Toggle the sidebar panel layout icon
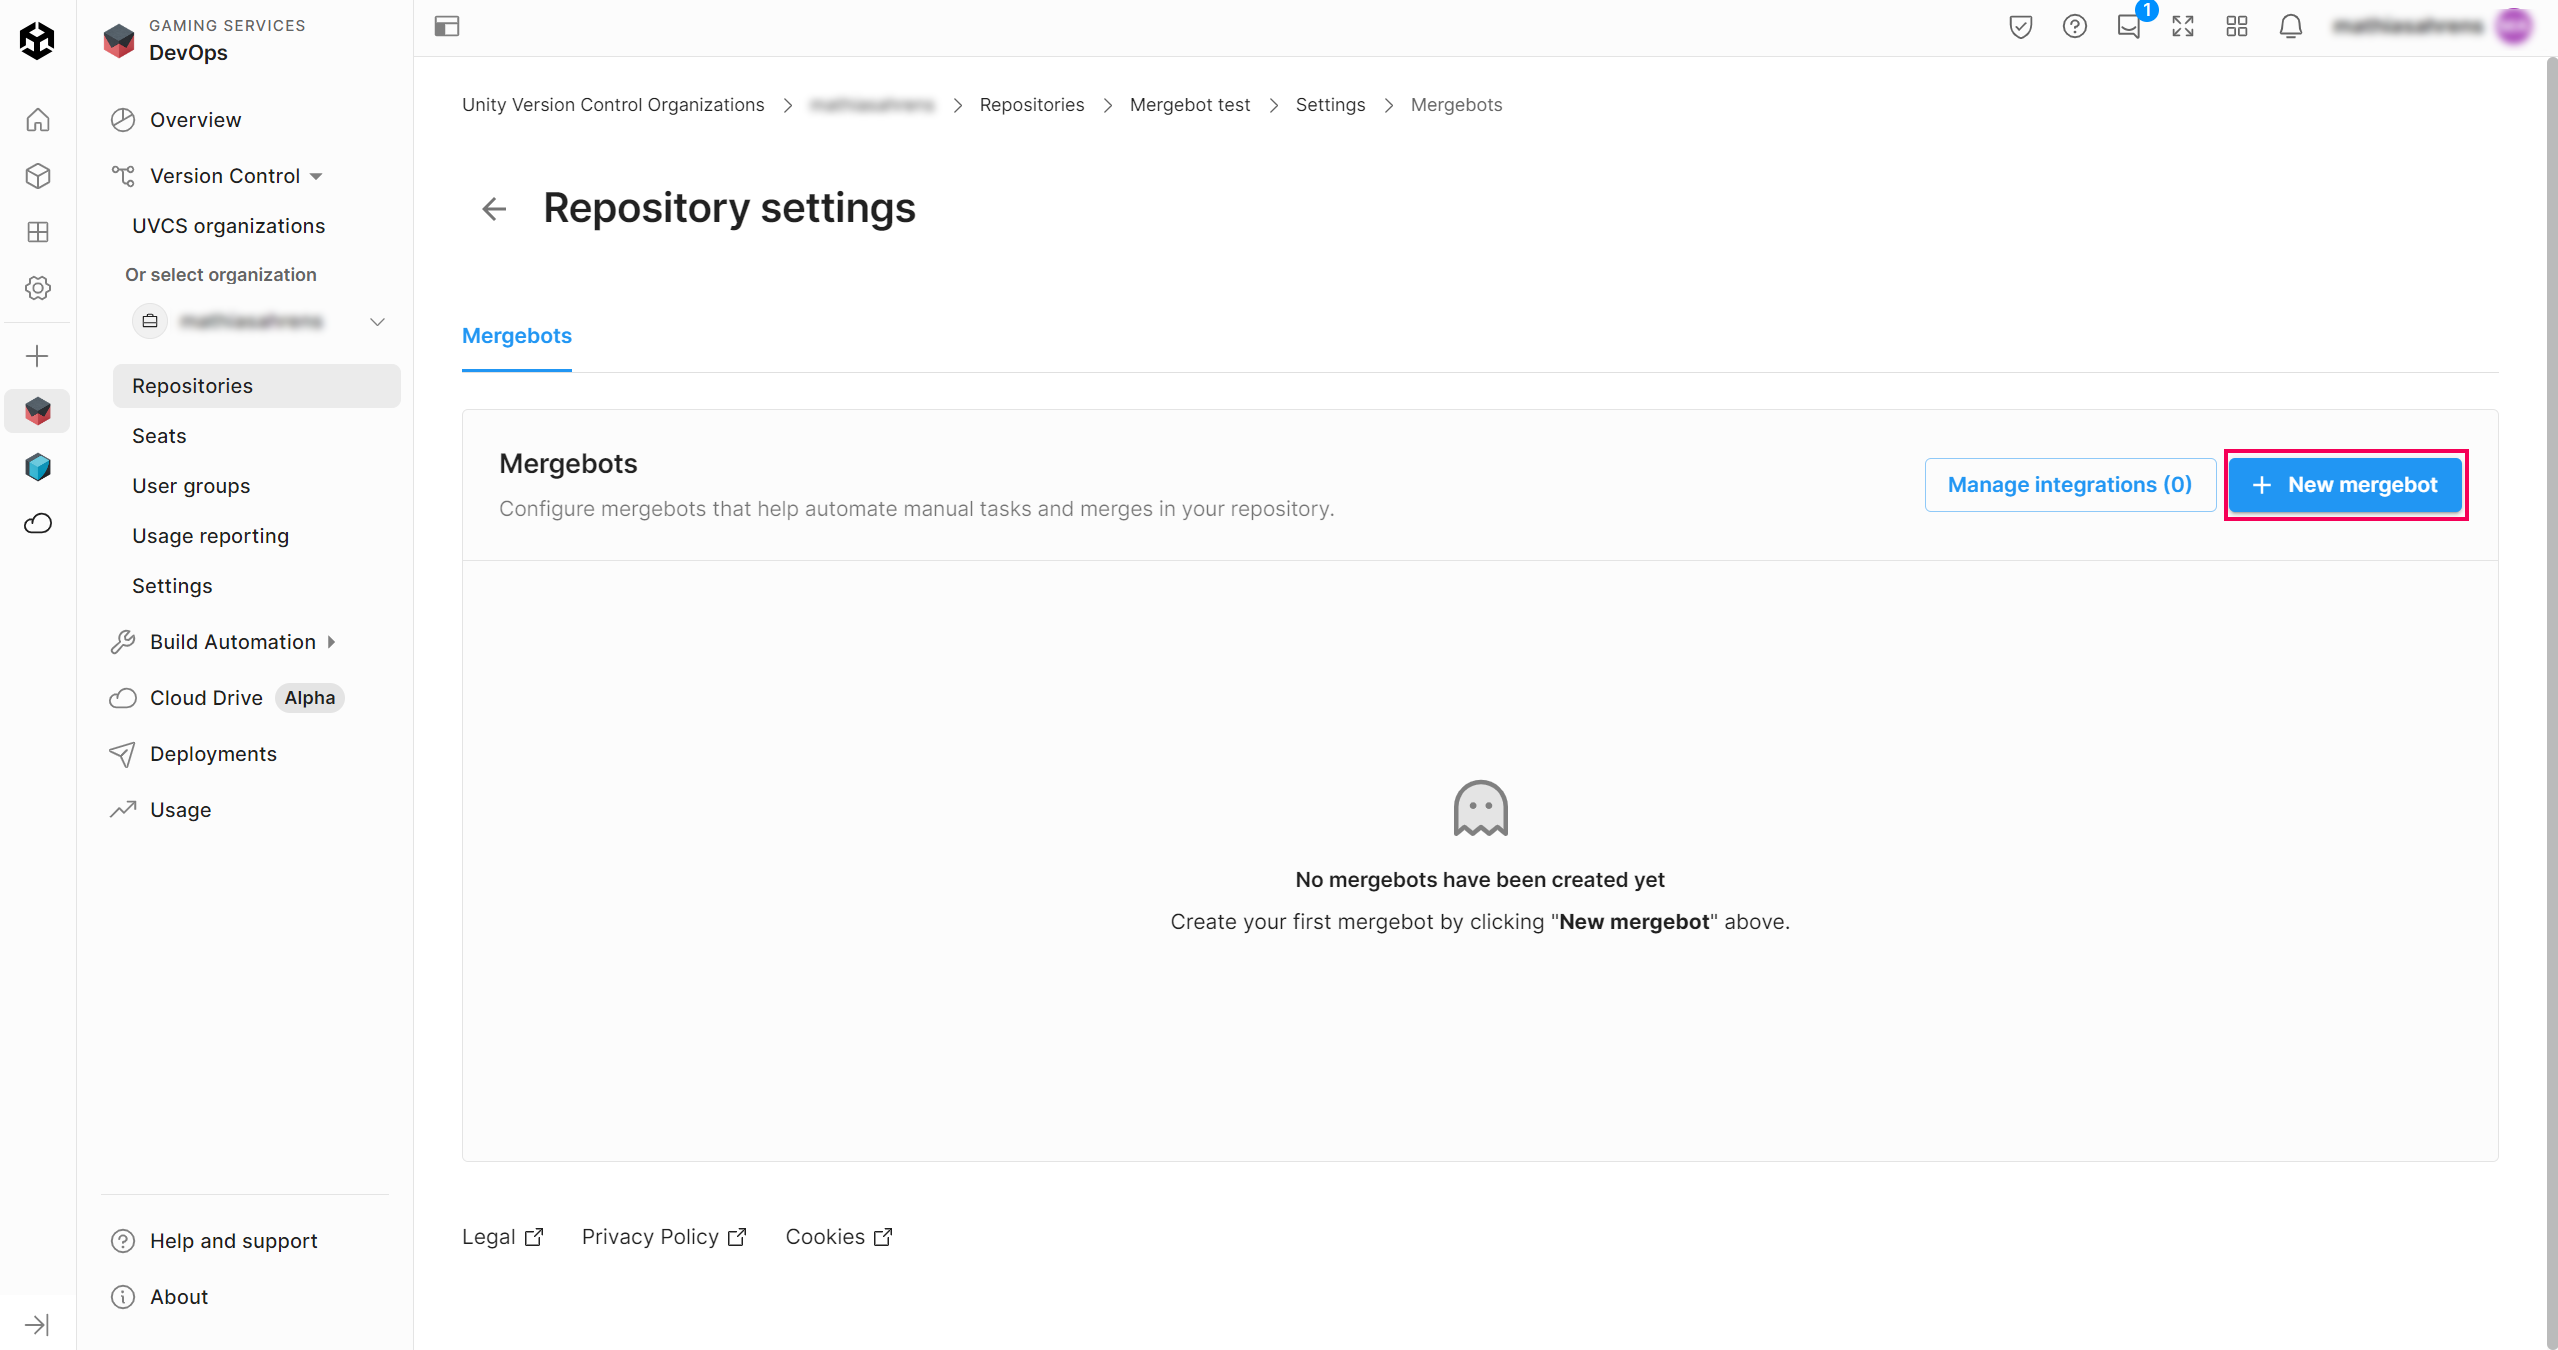Screen dimensions: 2558x1350 point(447,27)
